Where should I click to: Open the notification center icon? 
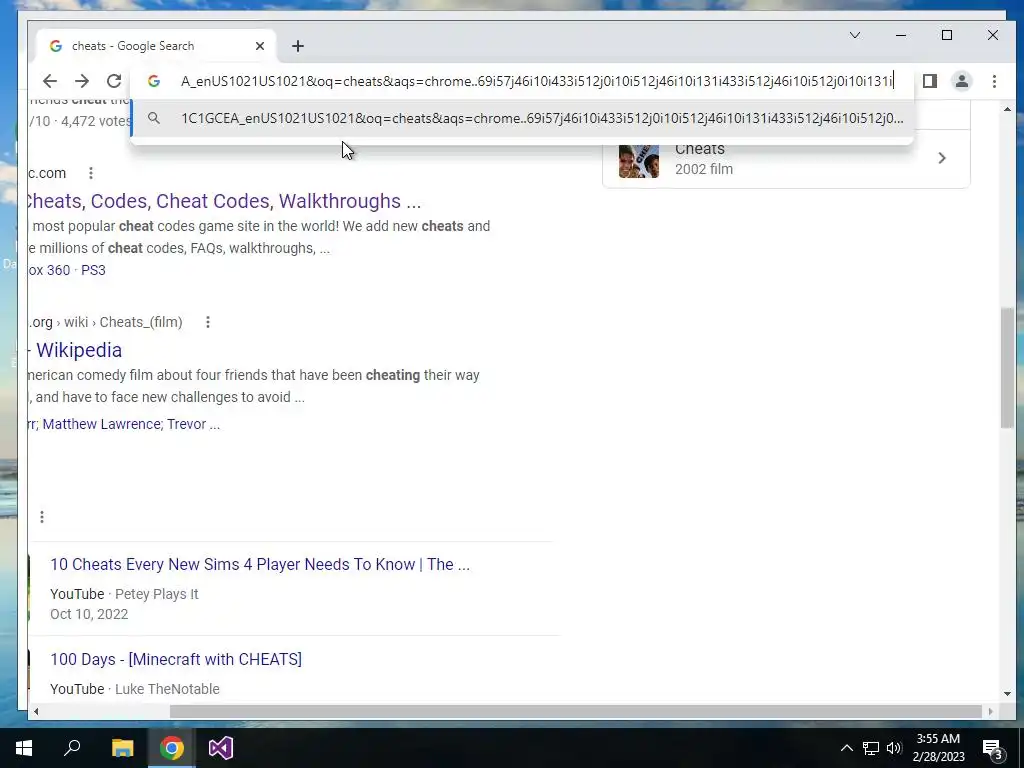coord(992,748)
